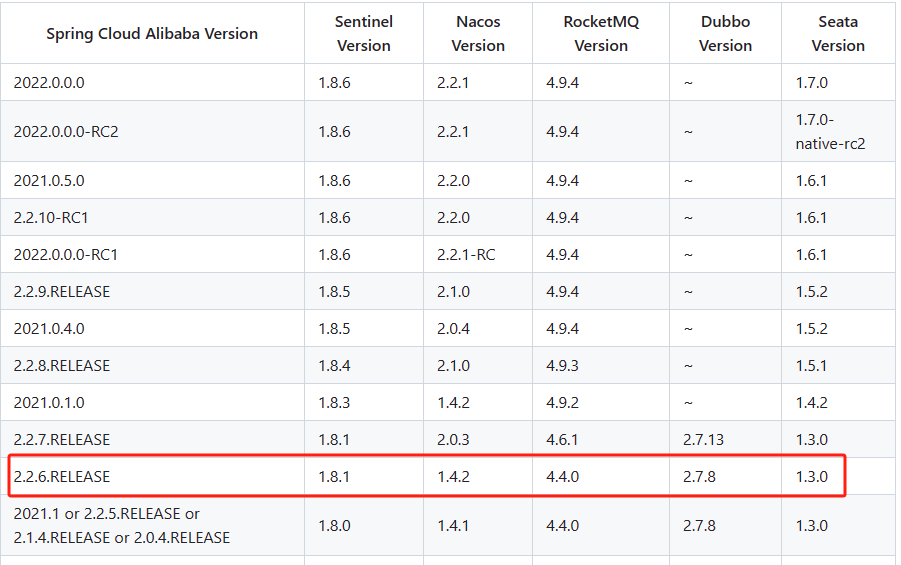Click the Dubbo Version header cell
901x565 pixels.
click(x=725, y=33)
